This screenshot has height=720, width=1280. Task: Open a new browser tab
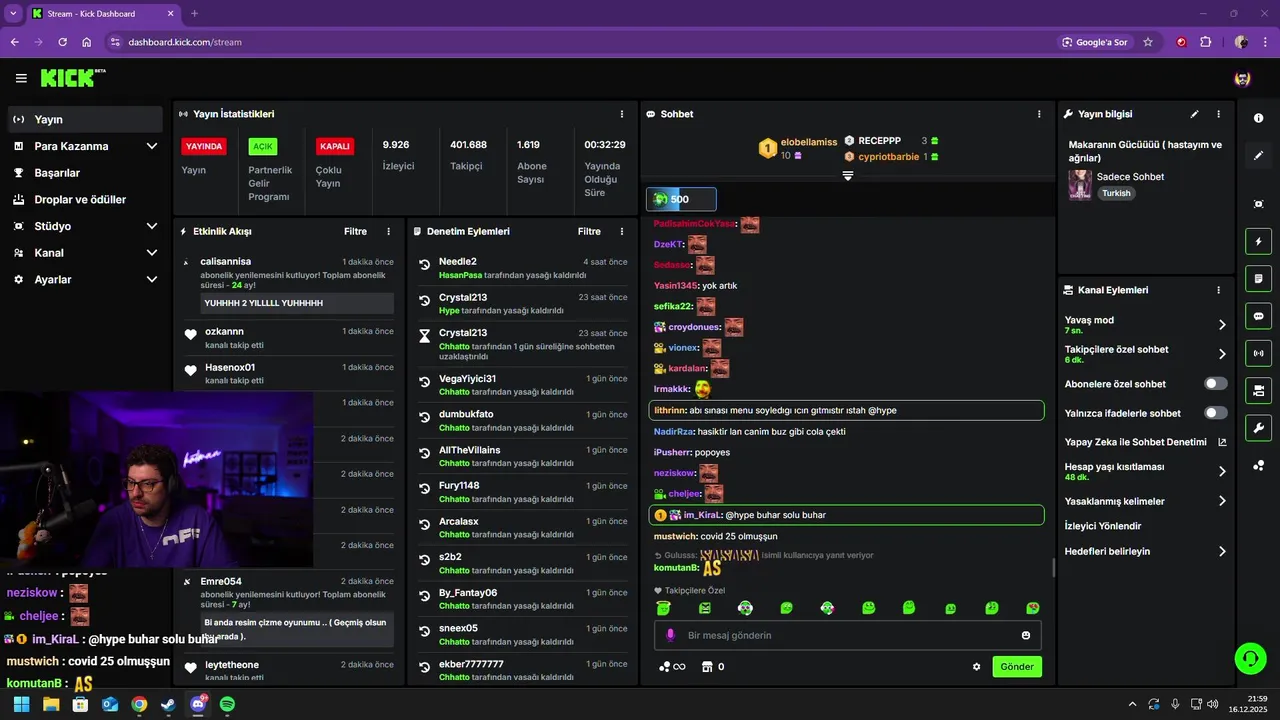tap(195, 14)
